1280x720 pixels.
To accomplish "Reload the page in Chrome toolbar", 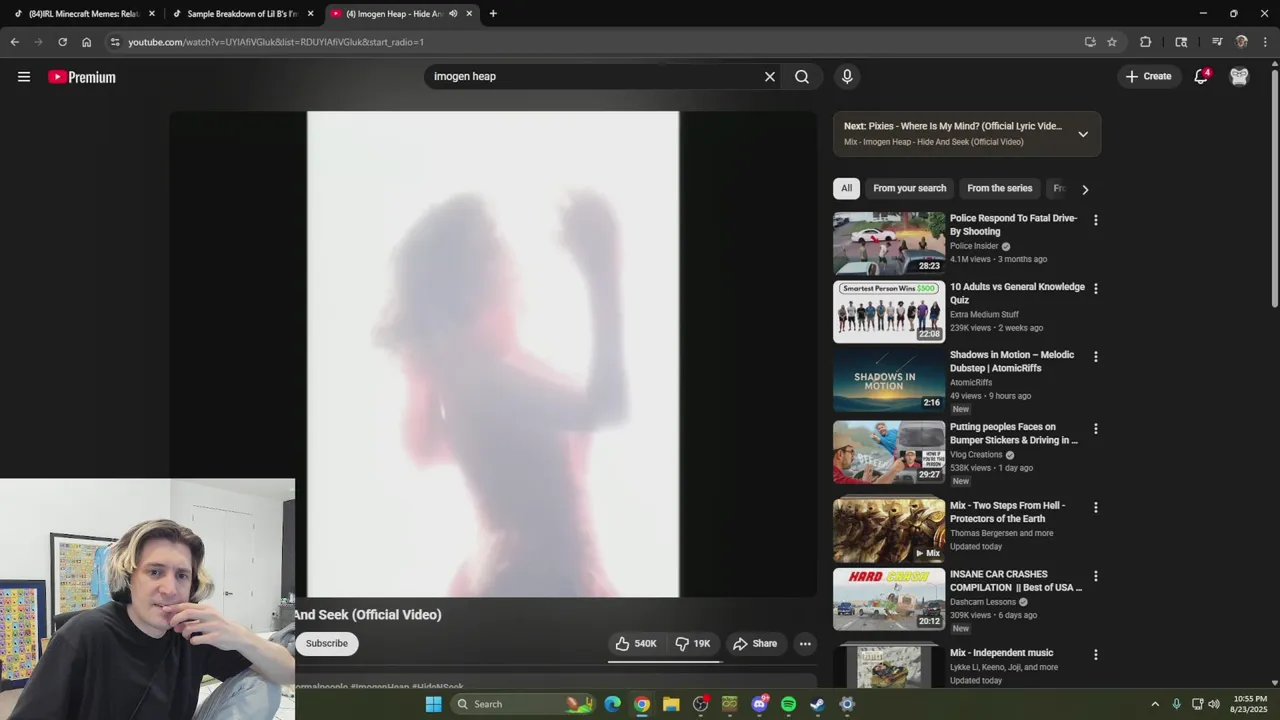I will pyautogui.click(x=62, y=42).
